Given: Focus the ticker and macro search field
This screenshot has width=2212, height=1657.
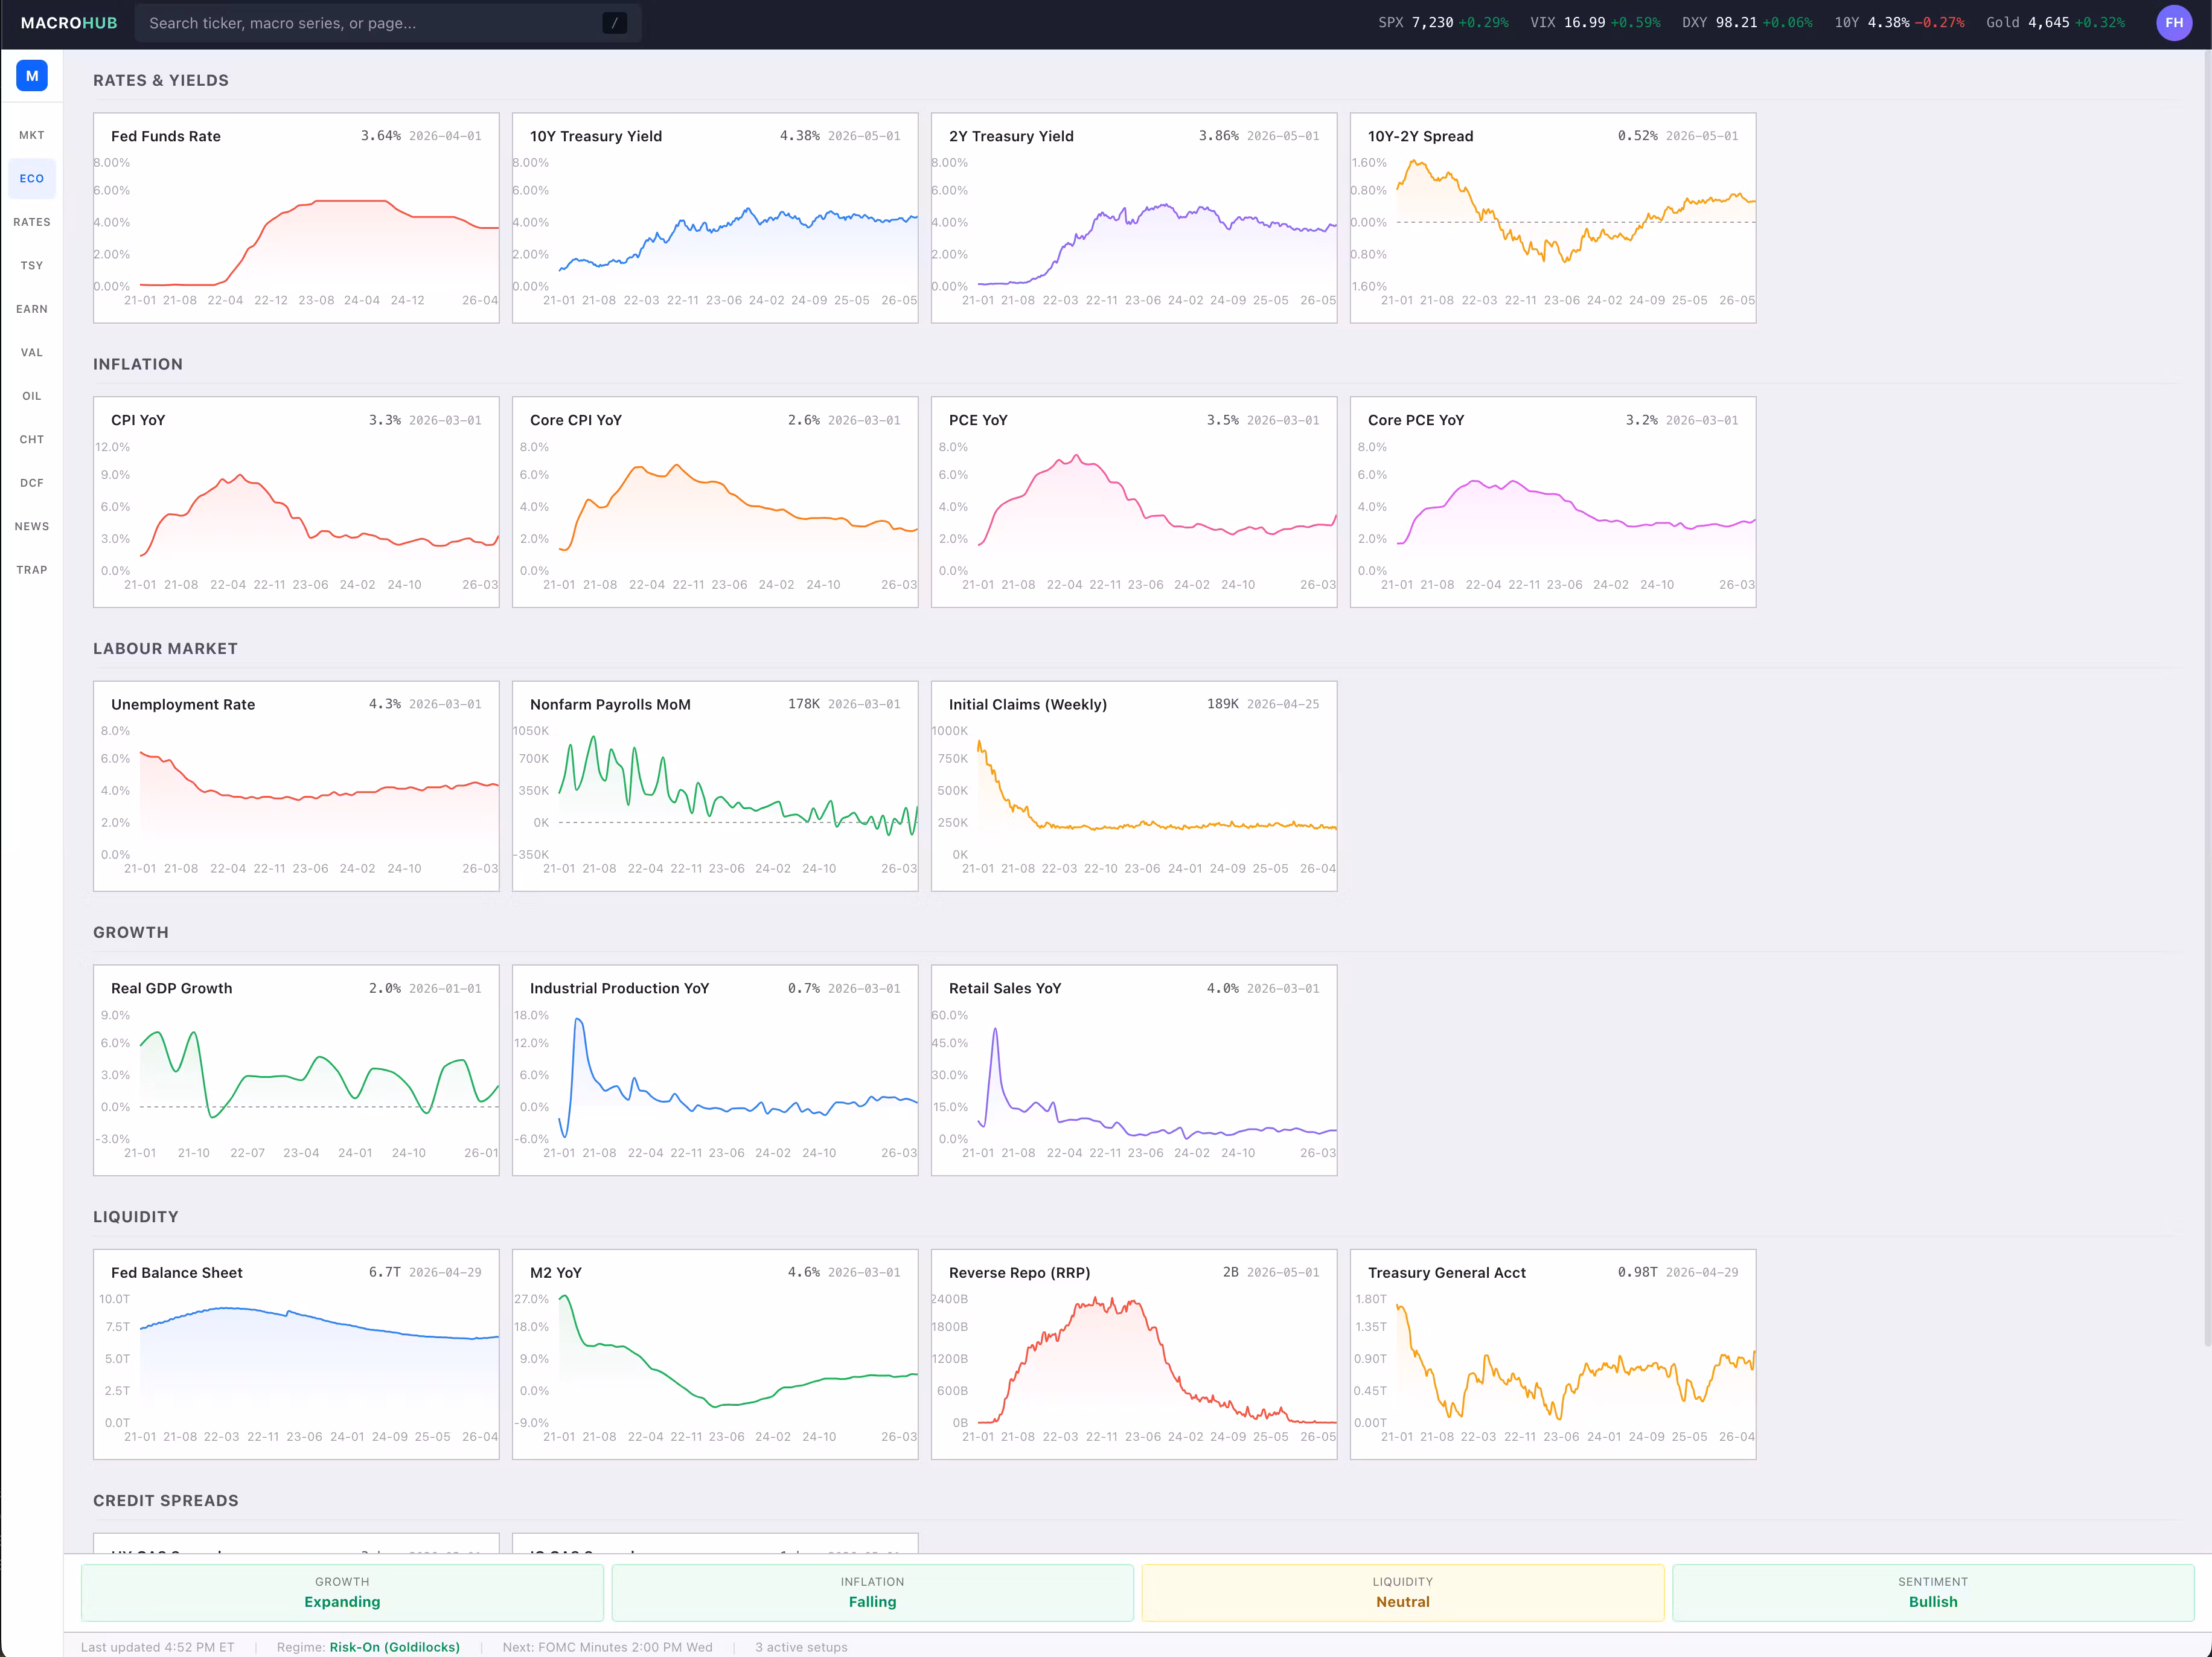Looking at the screenshot, I should (x=388, y=23).
